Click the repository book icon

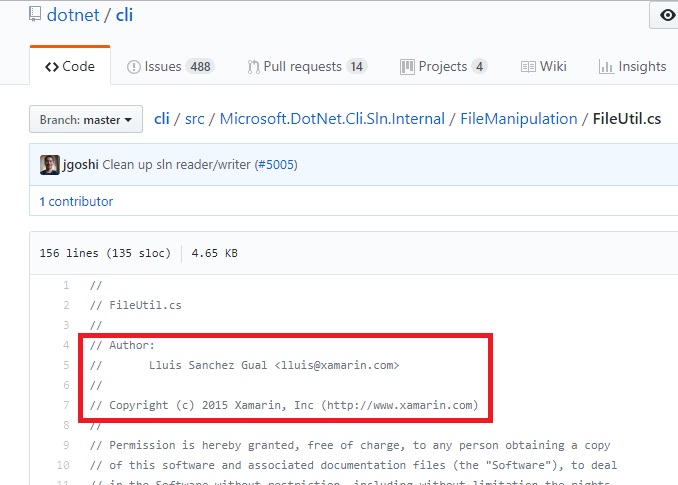[x=36, y=16]
